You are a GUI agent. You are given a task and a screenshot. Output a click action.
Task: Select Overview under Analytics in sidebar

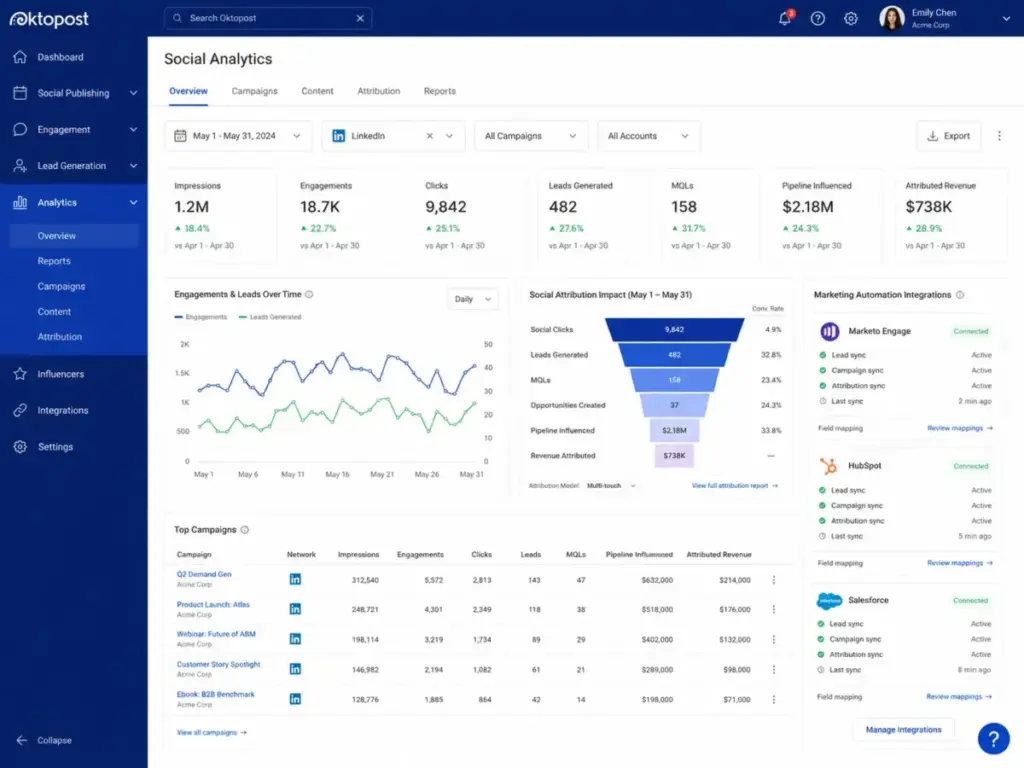click(74, 236)
